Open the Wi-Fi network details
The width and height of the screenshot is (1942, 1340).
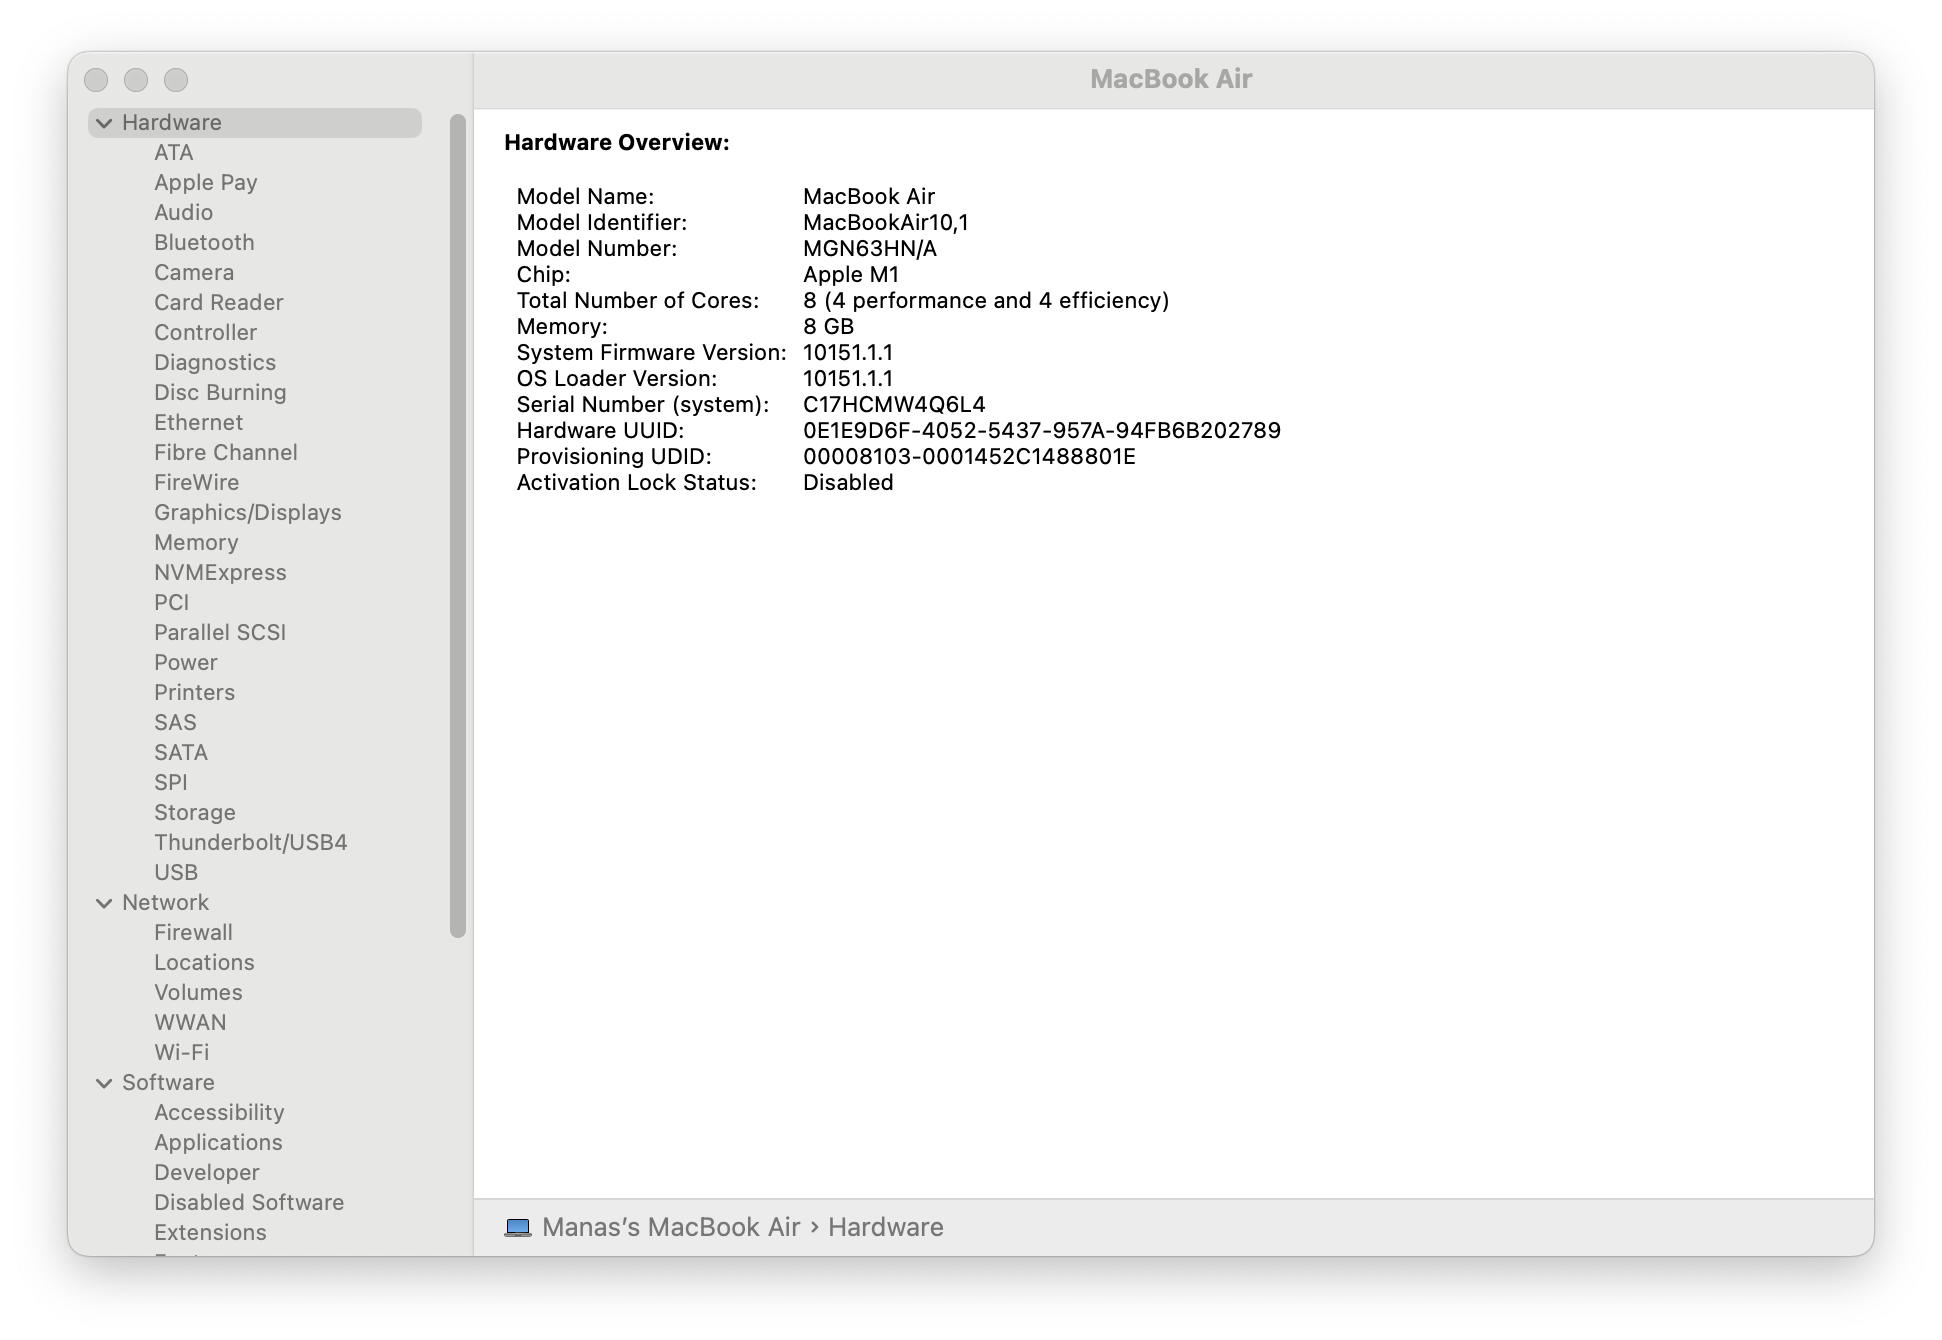click(181, 1053)
